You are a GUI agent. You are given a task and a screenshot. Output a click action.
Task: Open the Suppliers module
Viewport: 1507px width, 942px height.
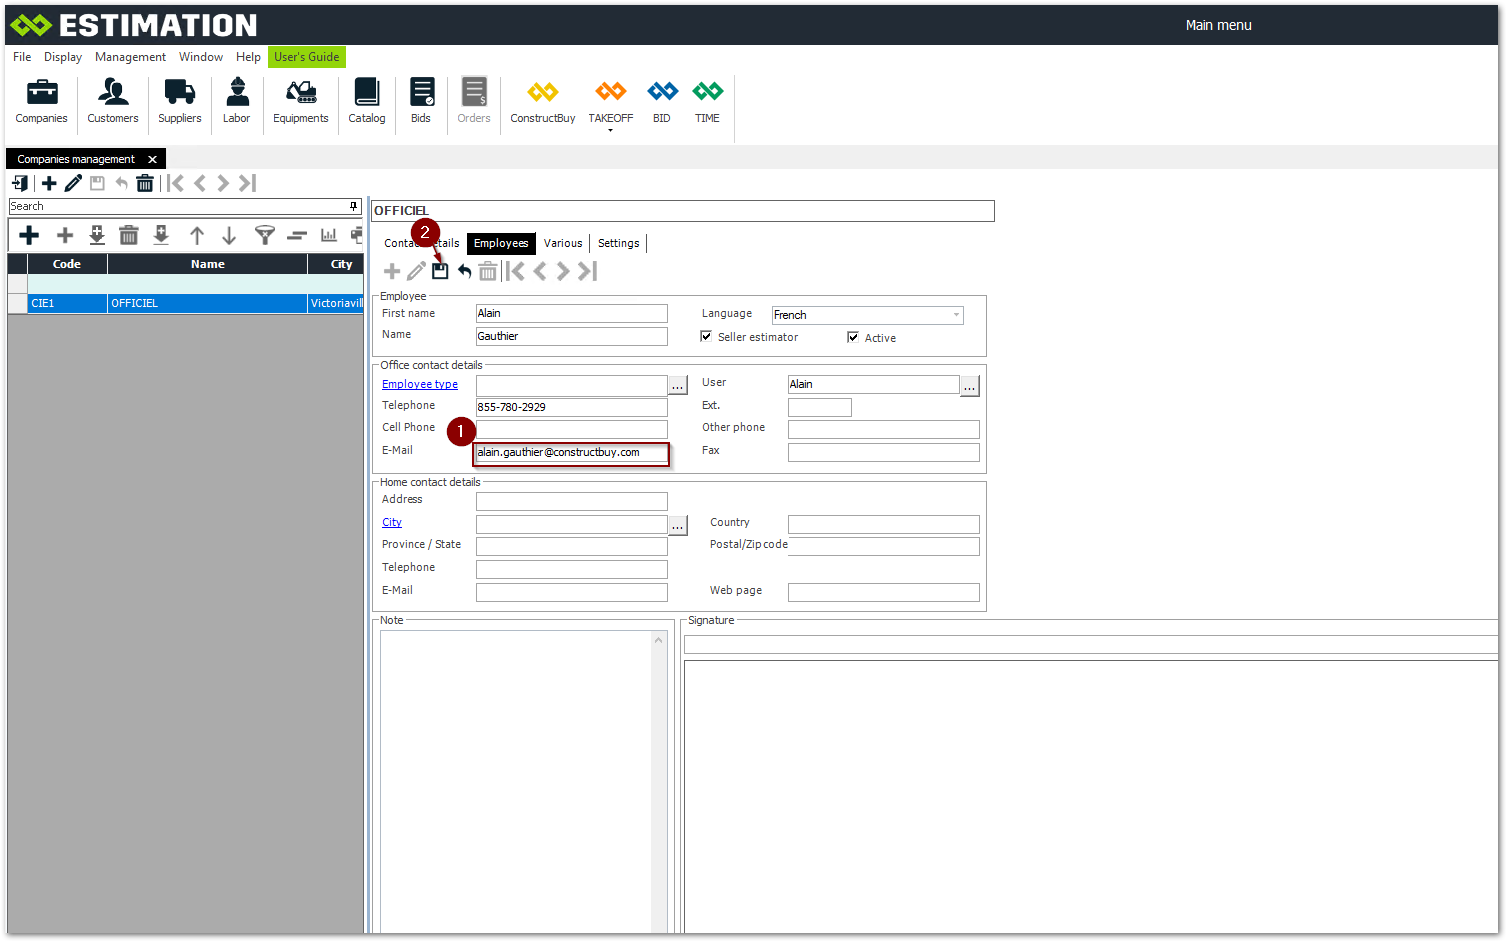179,101
